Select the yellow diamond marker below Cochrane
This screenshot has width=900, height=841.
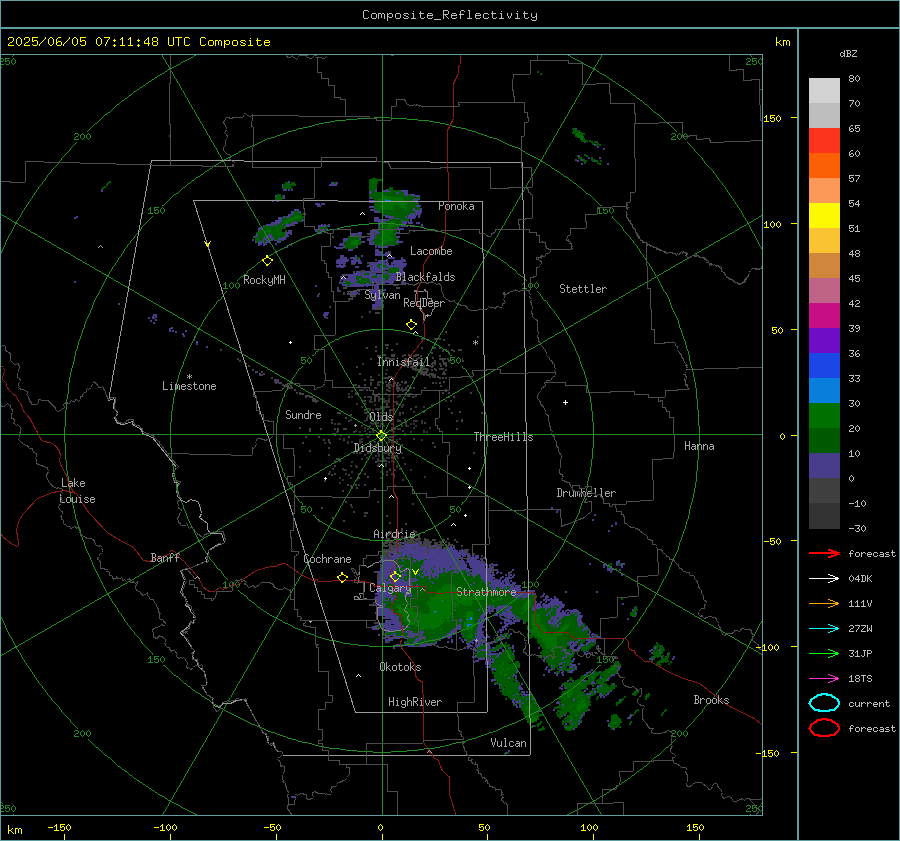click(x=342, y=578)
